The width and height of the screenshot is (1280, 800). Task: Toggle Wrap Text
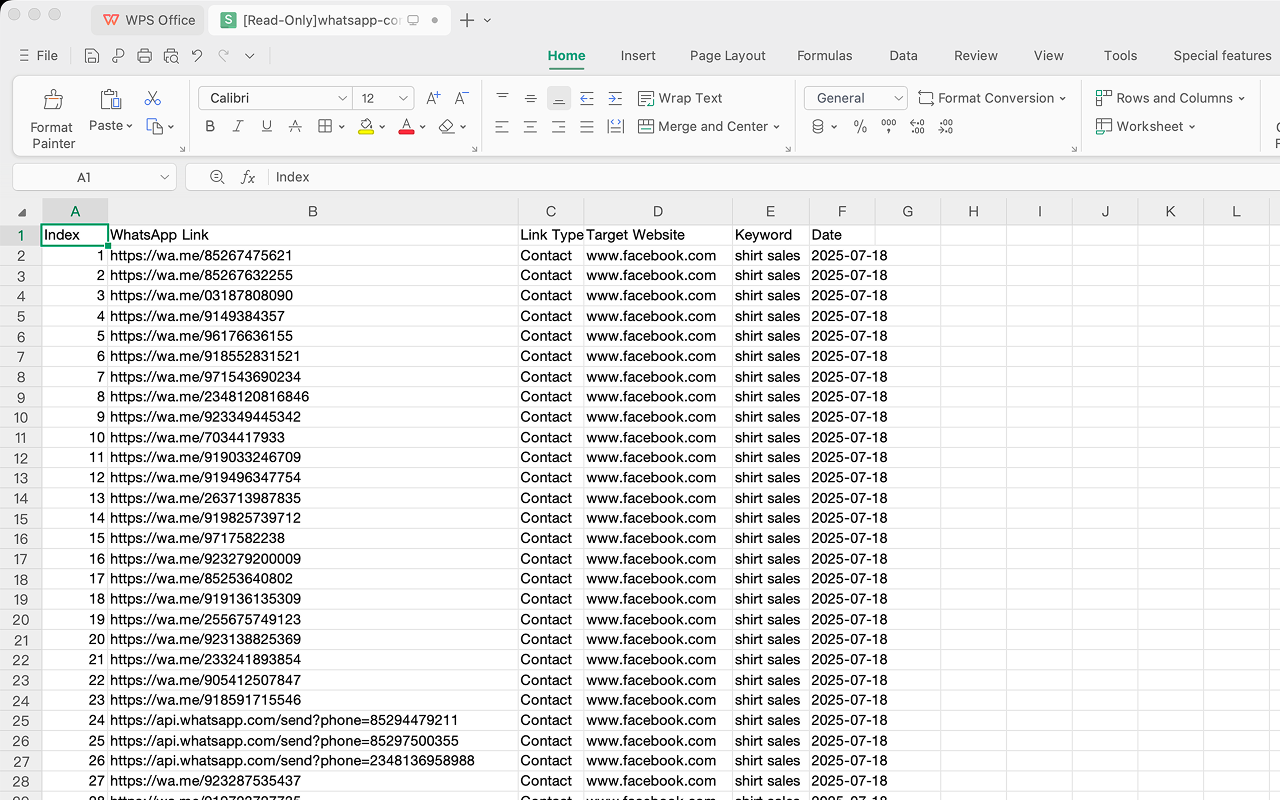click(680, 98)
